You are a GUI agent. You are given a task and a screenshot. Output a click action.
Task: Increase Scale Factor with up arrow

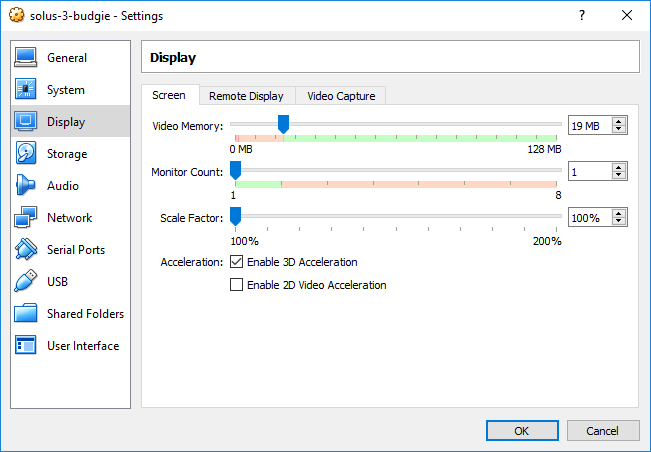point(619,214)
